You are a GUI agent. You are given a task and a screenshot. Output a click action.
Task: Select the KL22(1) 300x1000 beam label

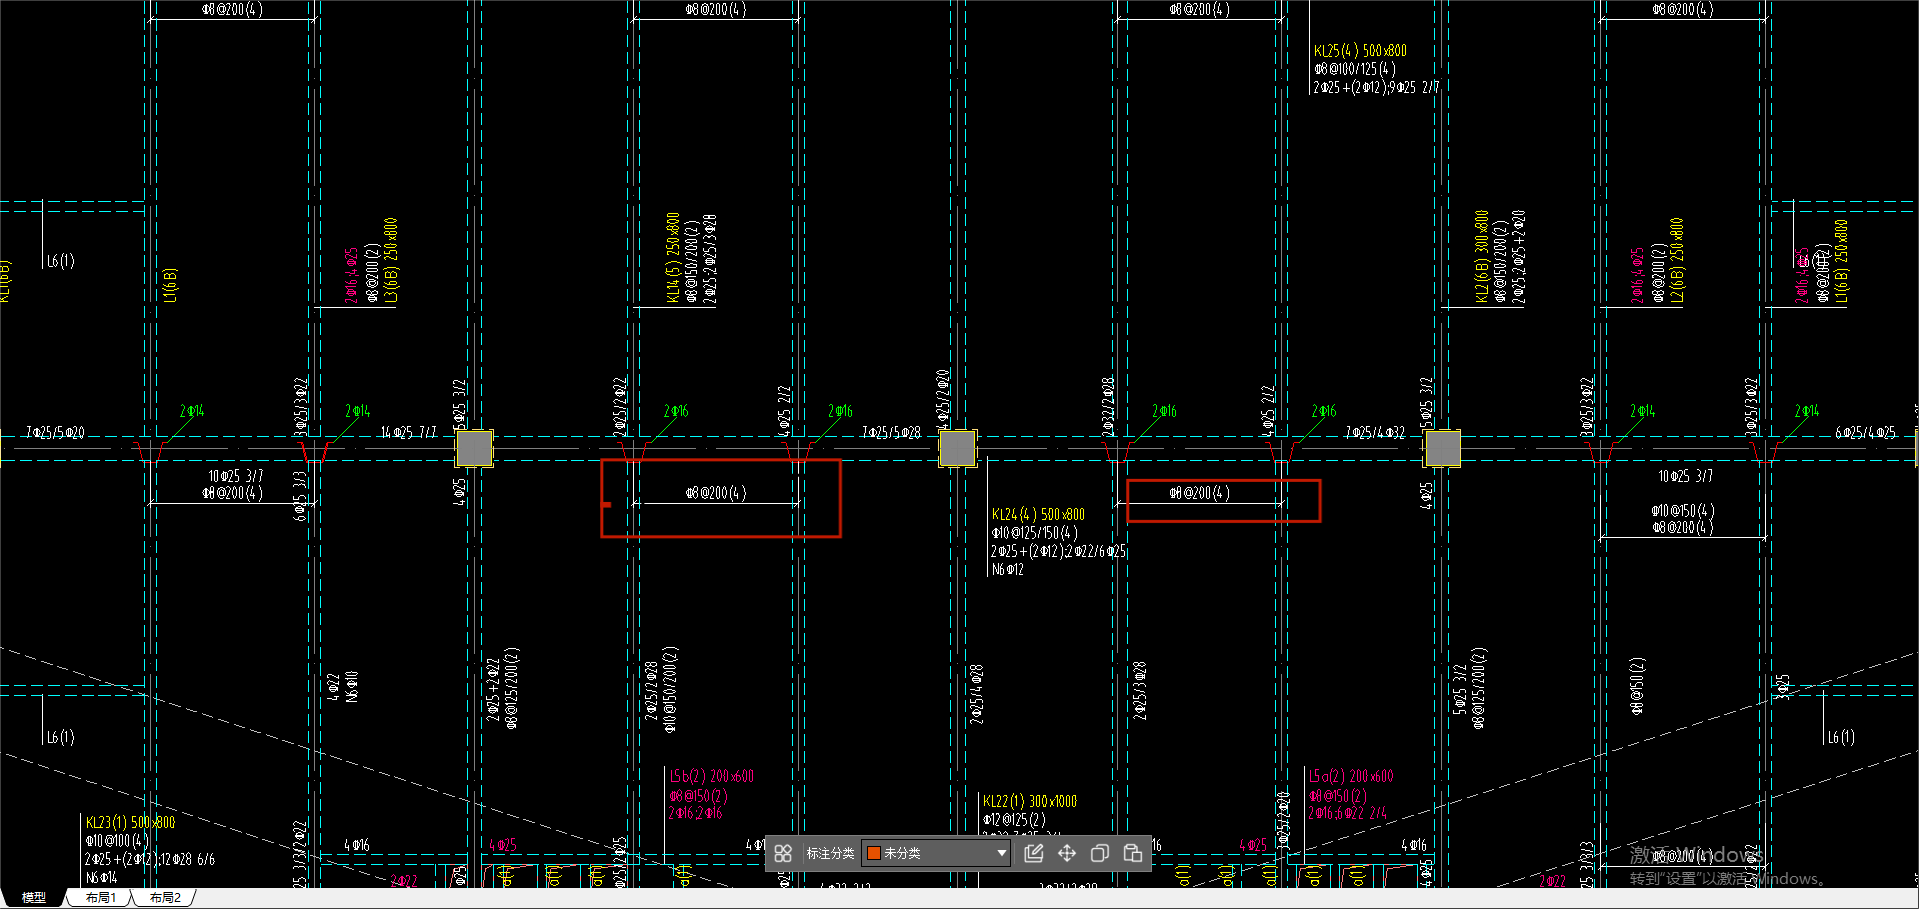click(1030, 801)
